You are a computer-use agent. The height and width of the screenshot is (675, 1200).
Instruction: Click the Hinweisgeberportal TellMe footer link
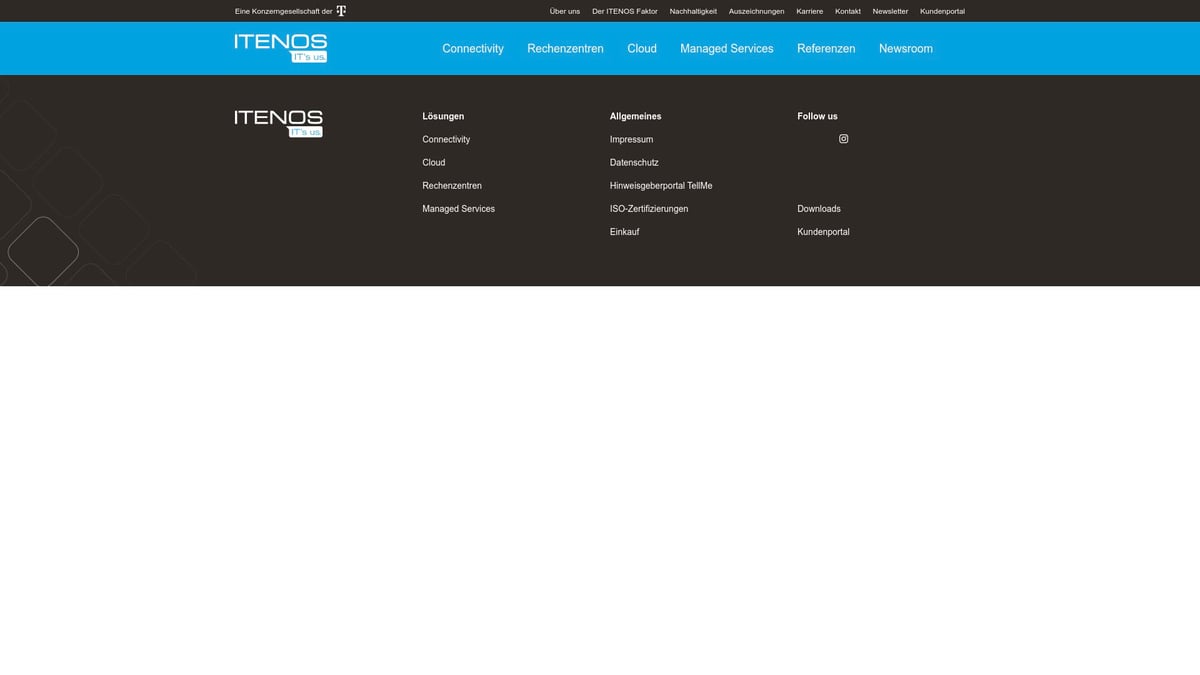pos(661,186)
